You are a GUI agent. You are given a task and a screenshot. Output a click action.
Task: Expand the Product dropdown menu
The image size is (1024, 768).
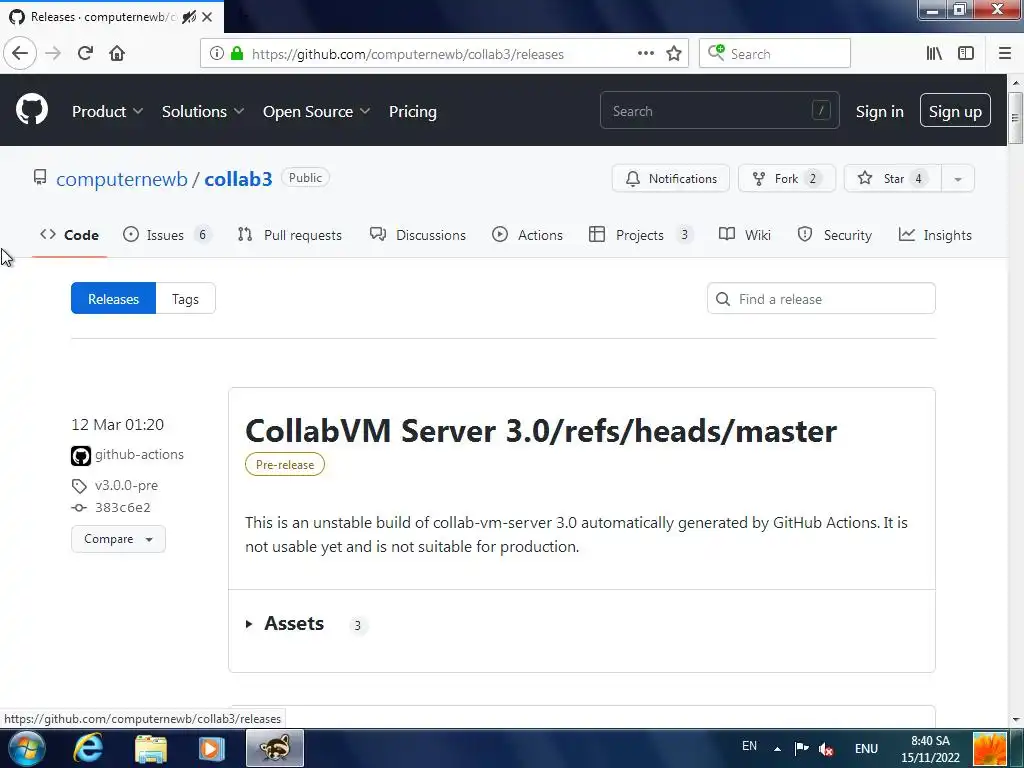[x=108, y=112]
